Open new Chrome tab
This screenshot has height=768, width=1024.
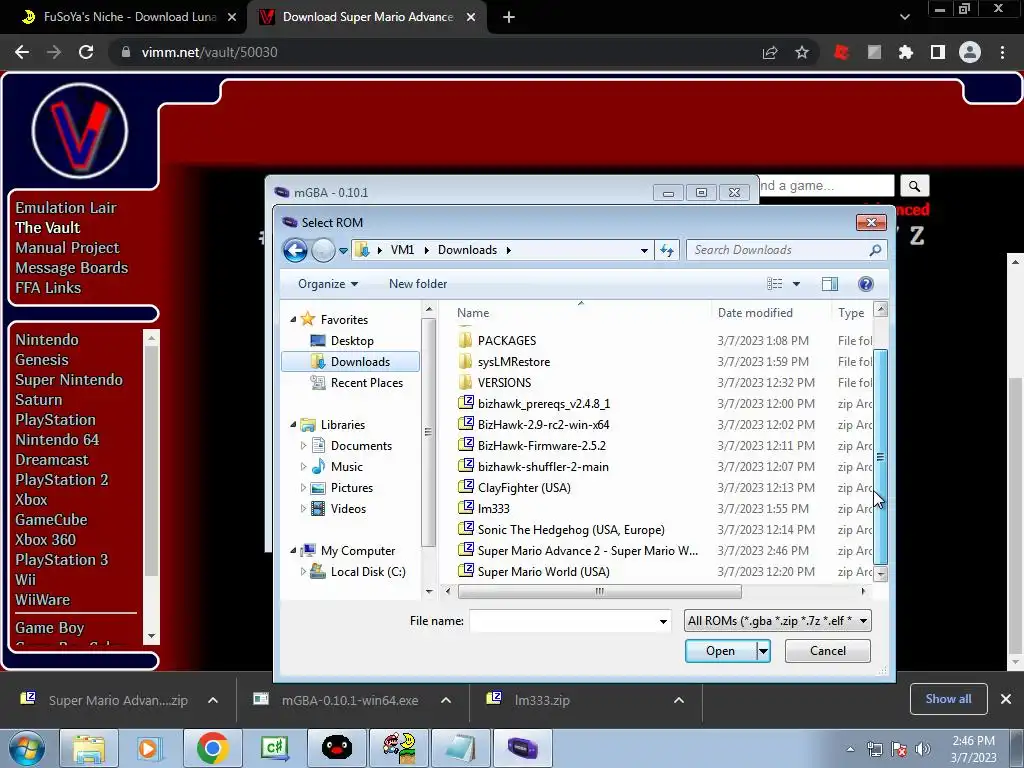point(509,18)
